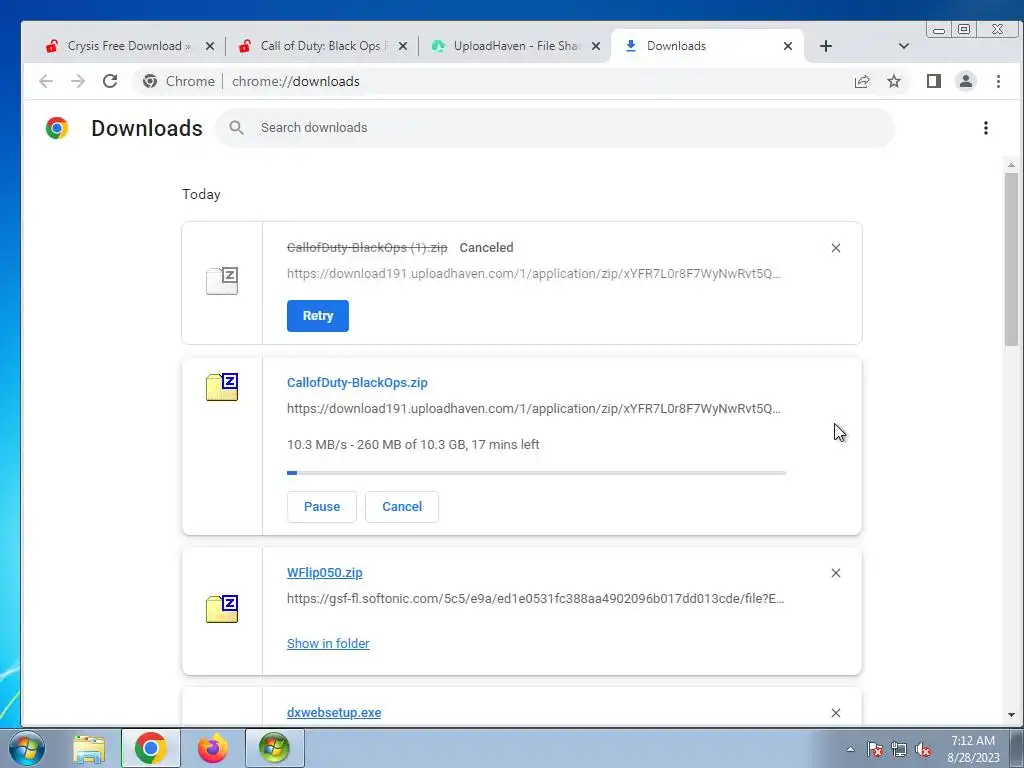Click the browser forward arrow
The width and height of the screenshot is (1024, 768).
pos(78,81)
